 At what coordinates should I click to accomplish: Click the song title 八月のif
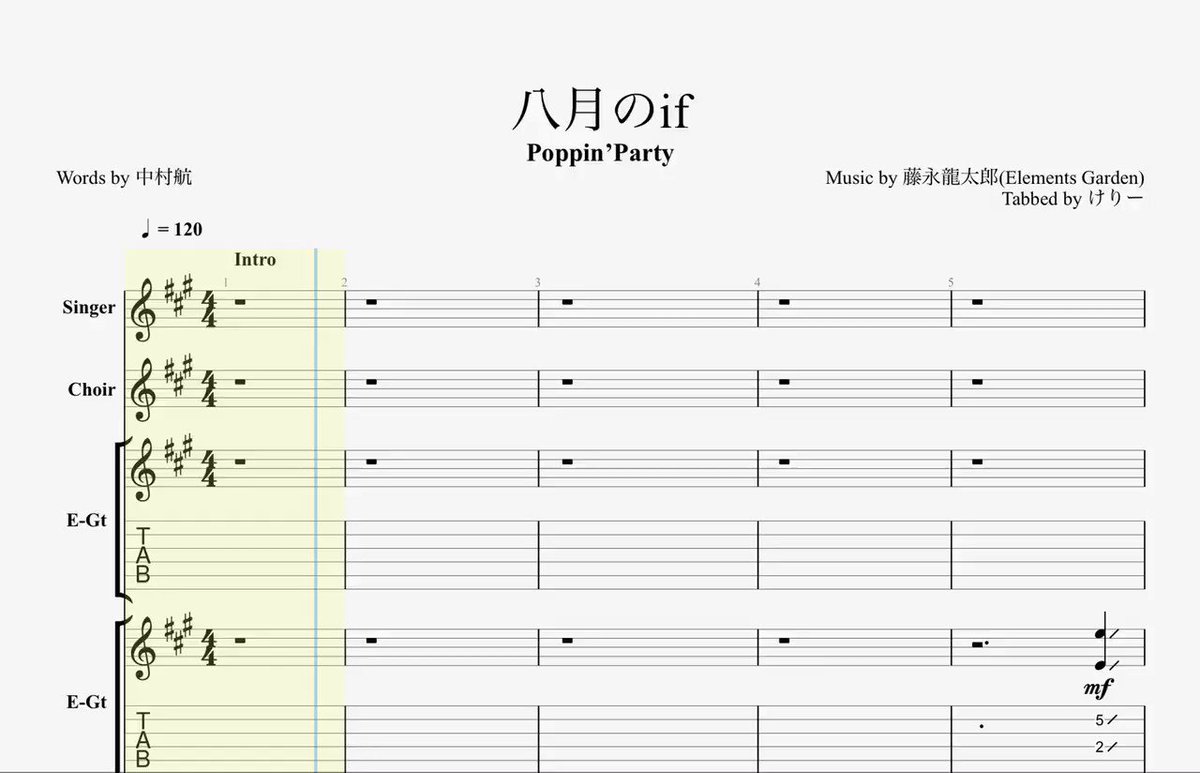(x=601, y=109)
